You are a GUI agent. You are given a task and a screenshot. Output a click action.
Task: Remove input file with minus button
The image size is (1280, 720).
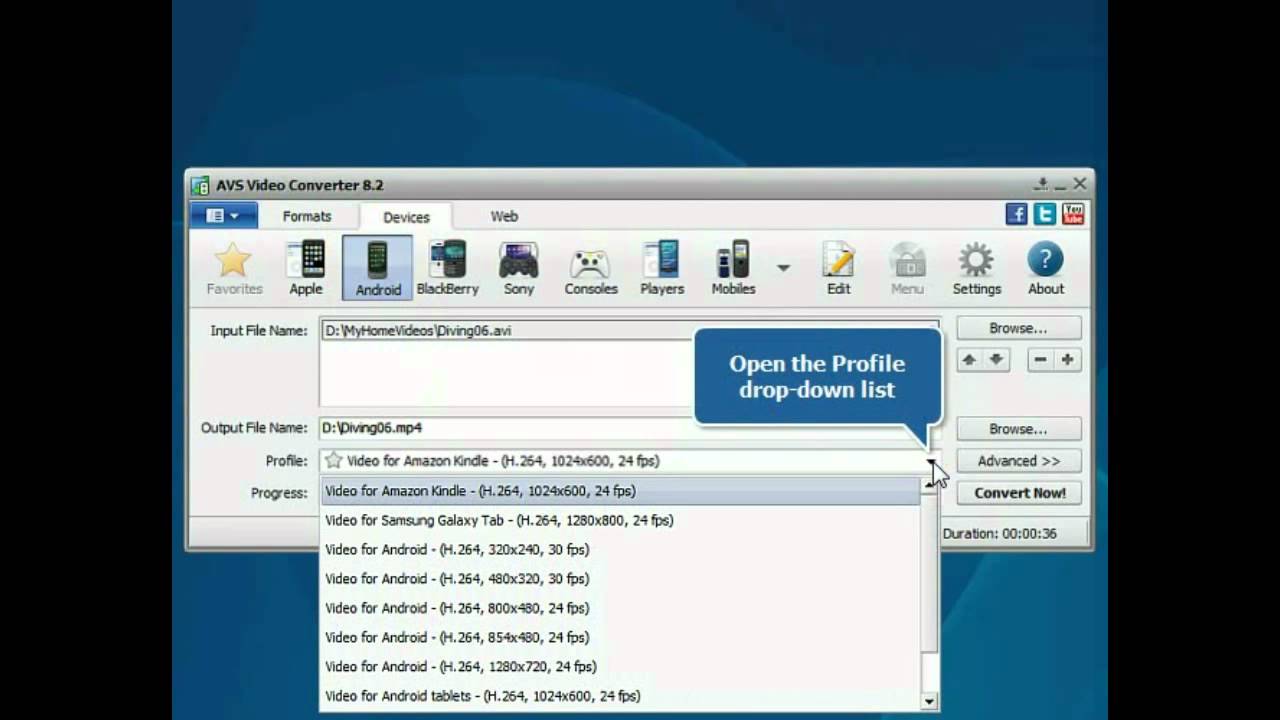point(1041,360)
